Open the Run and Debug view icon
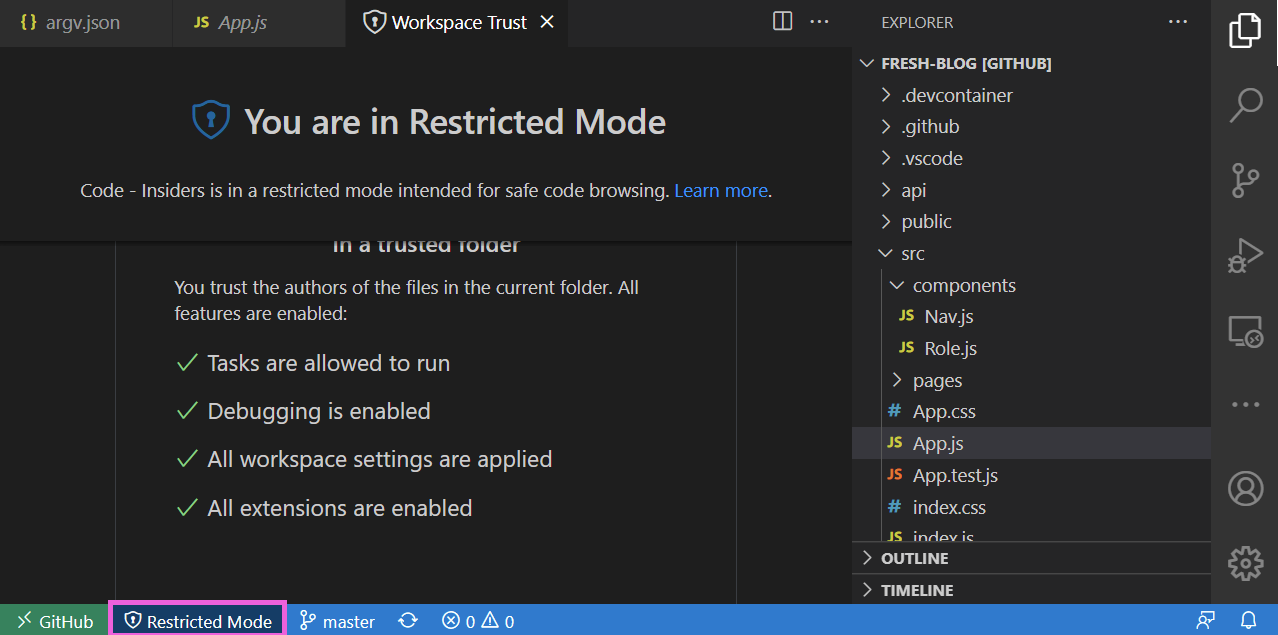 pos(1245,255)
